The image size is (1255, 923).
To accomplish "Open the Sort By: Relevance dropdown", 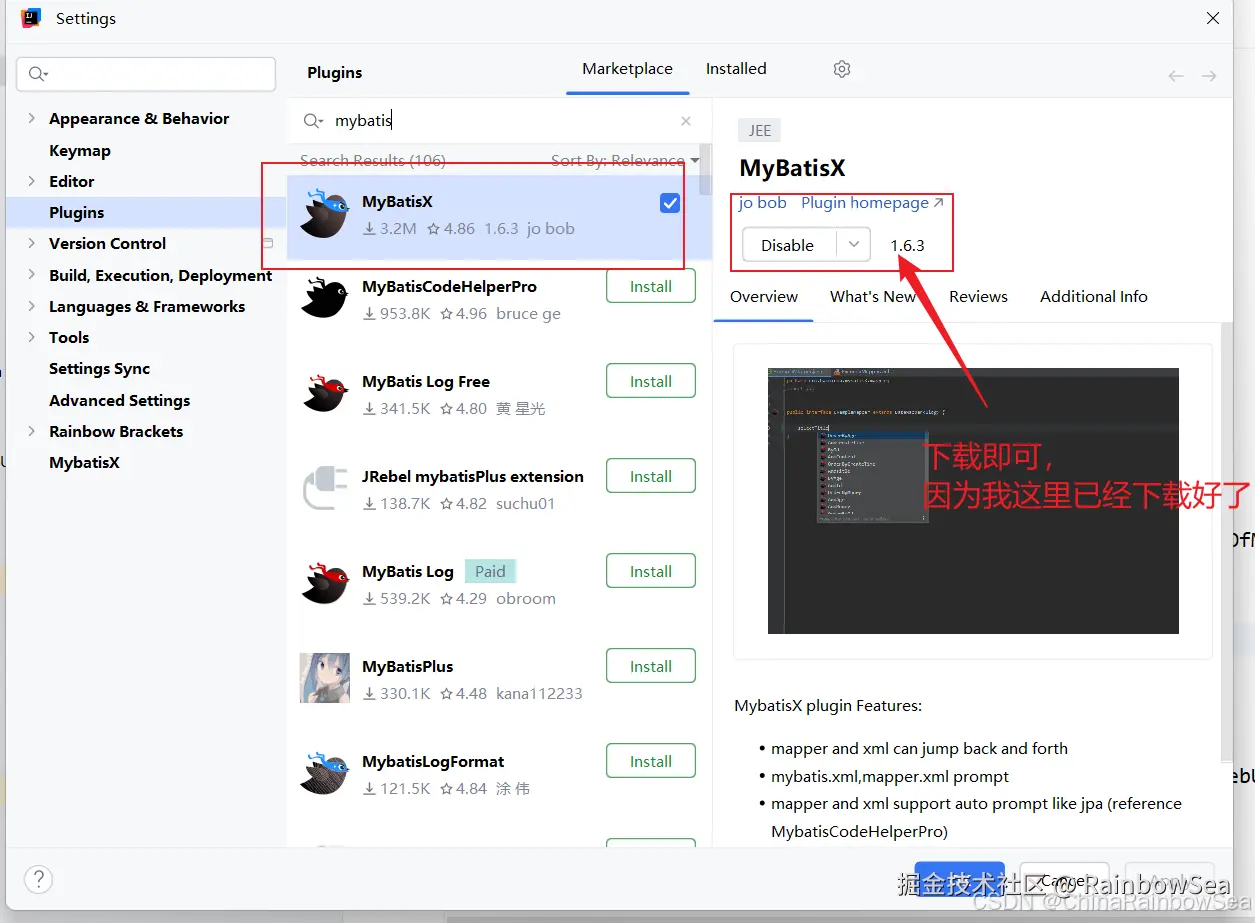I will (x=625, y=160).
